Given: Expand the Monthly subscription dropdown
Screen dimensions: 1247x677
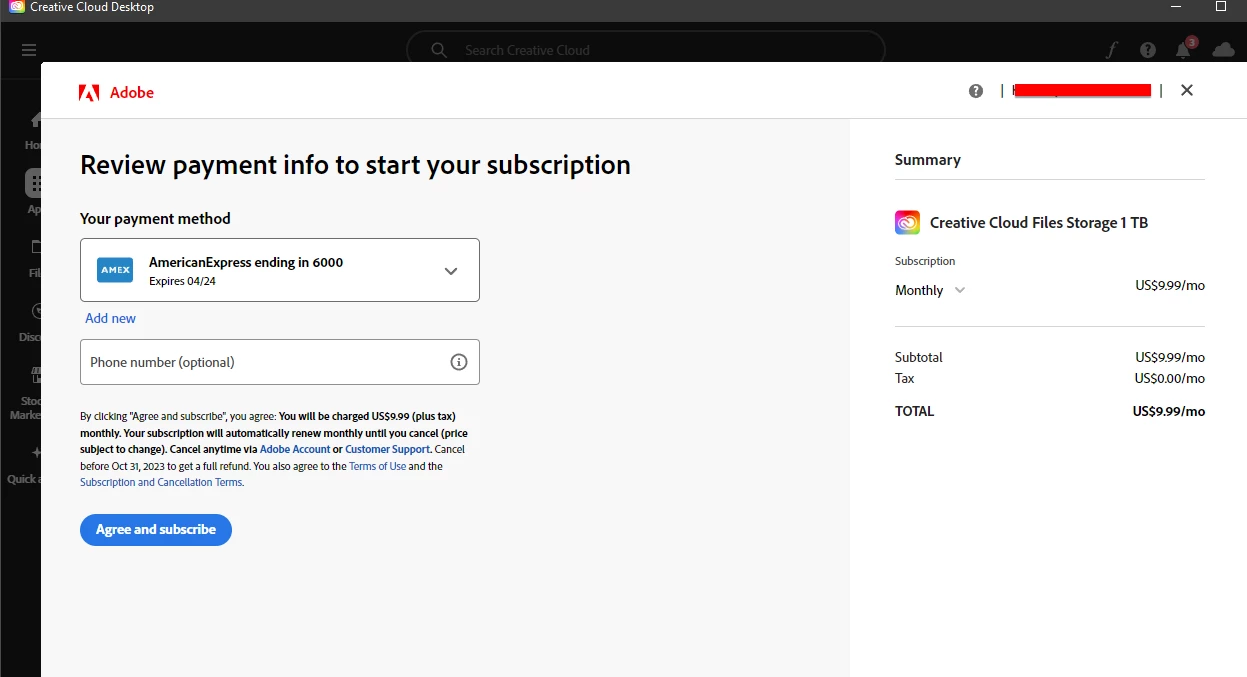Looking at the screenshot, I should pyautogui.click(x=930, y=290).
